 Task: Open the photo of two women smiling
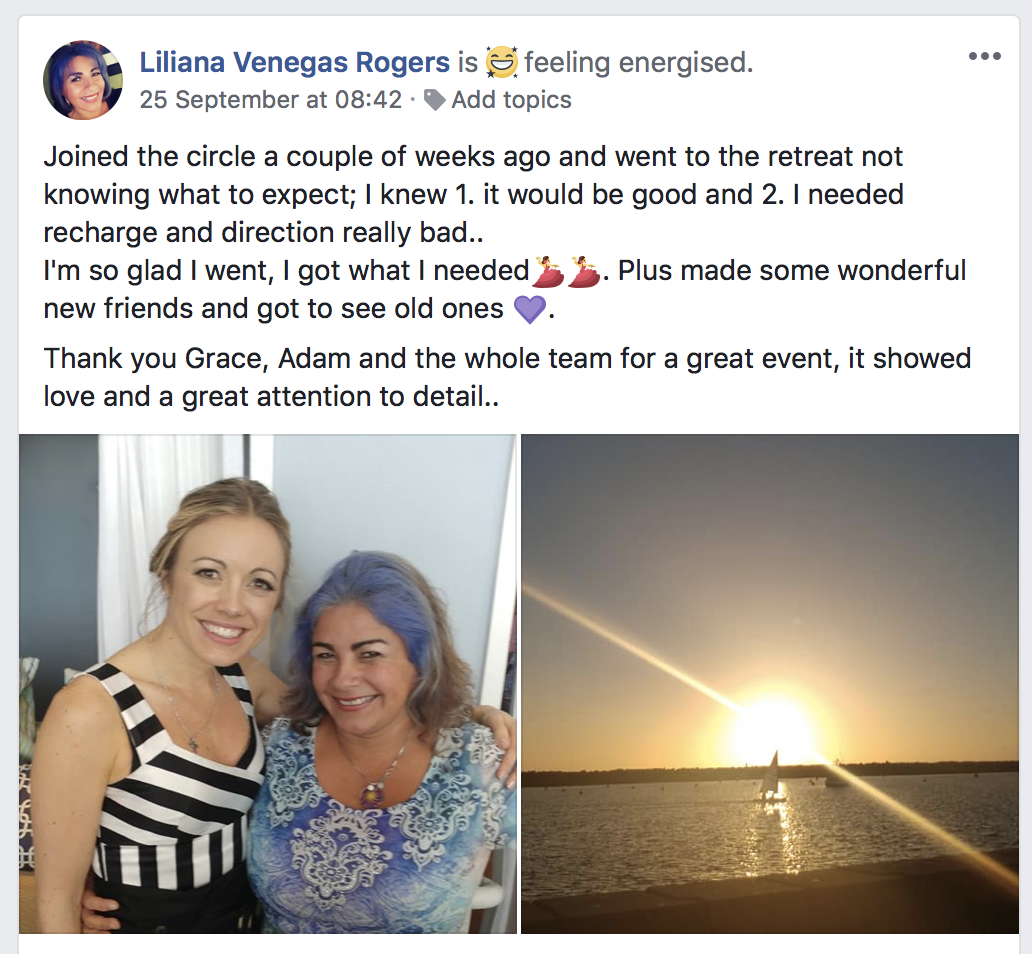pyautogui.click(x=268, y=683)
